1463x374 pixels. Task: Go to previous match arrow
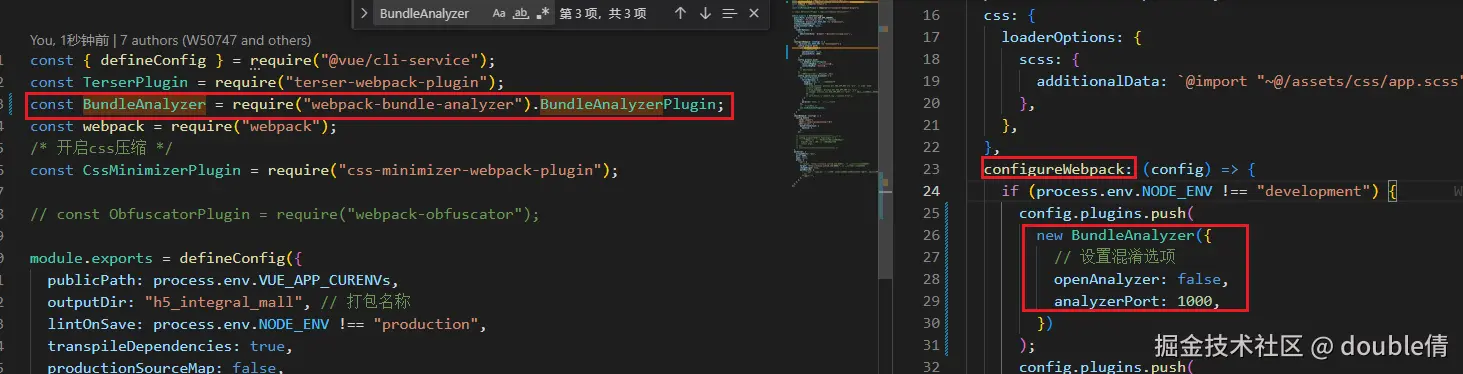681,13
